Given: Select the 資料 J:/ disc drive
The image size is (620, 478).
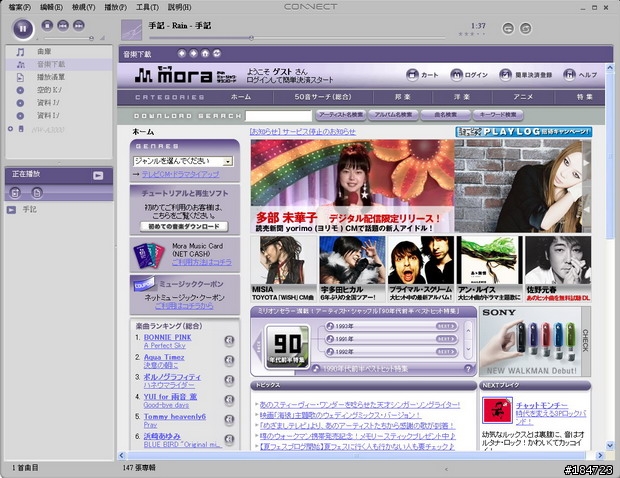Looking at the screenshot, I should click(x=59, y=103).
